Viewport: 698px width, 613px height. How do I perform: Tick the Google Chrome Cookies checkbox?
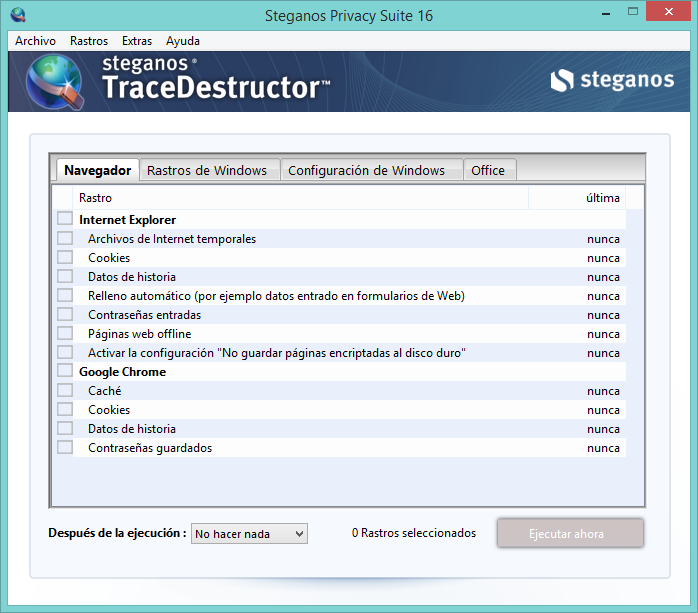65,409
